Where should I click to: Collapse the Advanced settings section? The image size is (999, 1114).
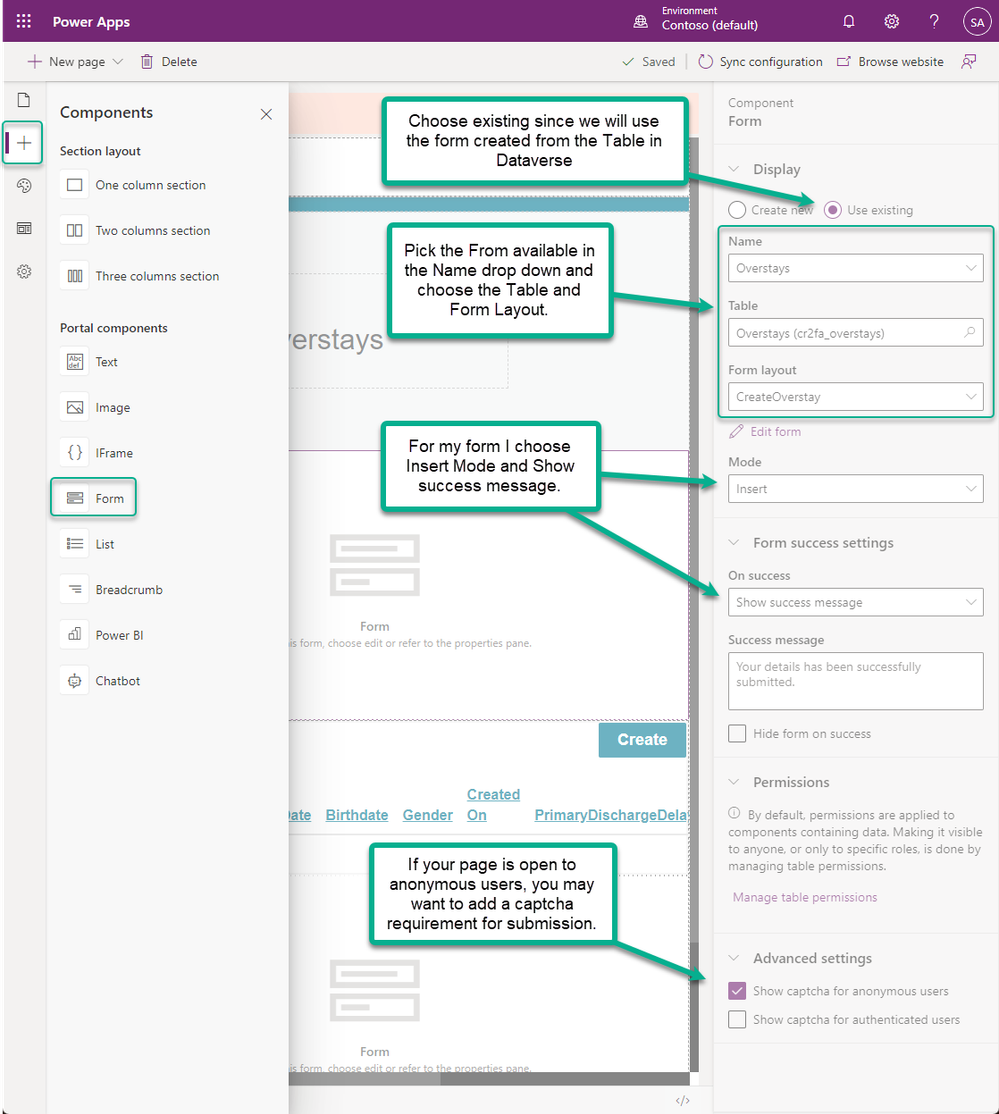pyautogui.click(x=734, y=958)
